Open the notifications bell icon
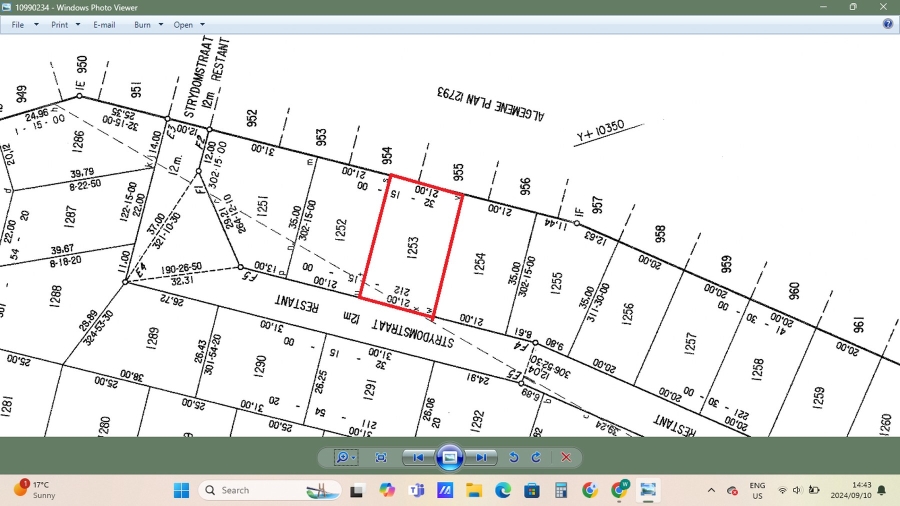Screen dimensions: 900x506 [x=882, y=490]
